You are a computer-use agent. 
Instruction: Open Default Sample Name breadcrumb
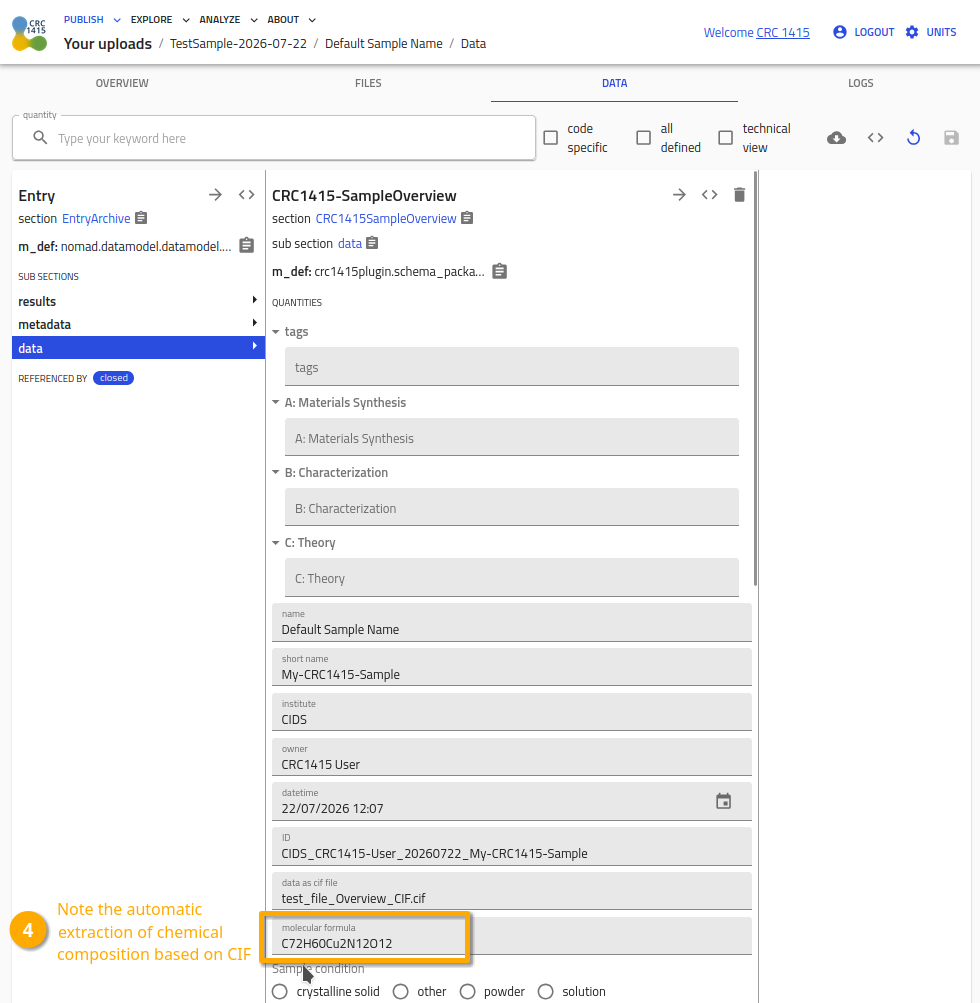[x=384, y=43]
